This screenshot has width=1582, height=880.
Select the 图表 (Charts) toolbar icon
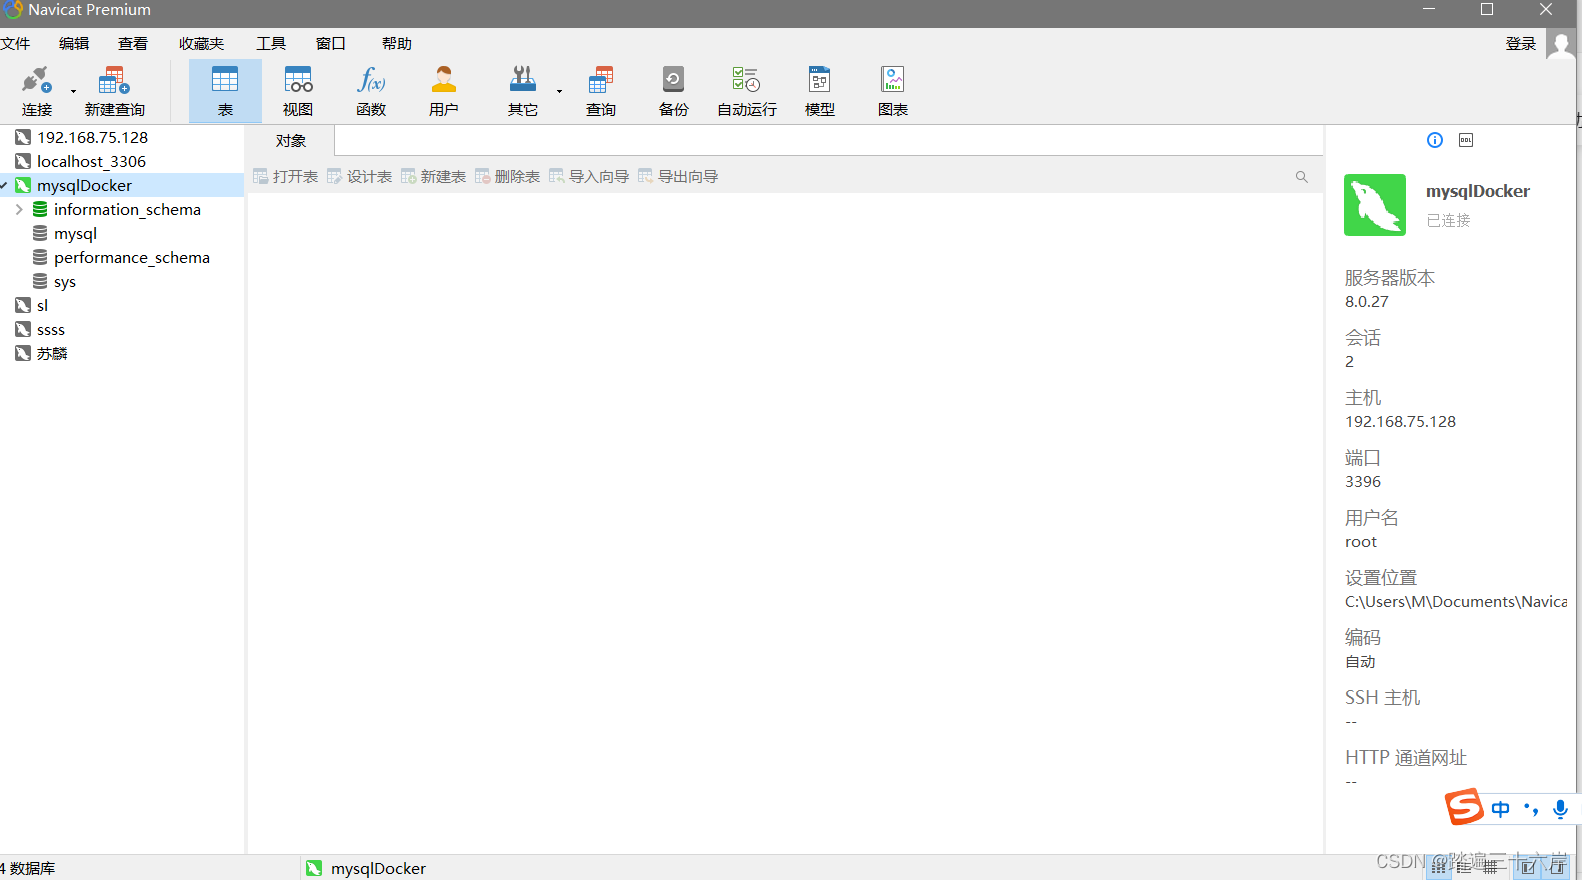893,91
